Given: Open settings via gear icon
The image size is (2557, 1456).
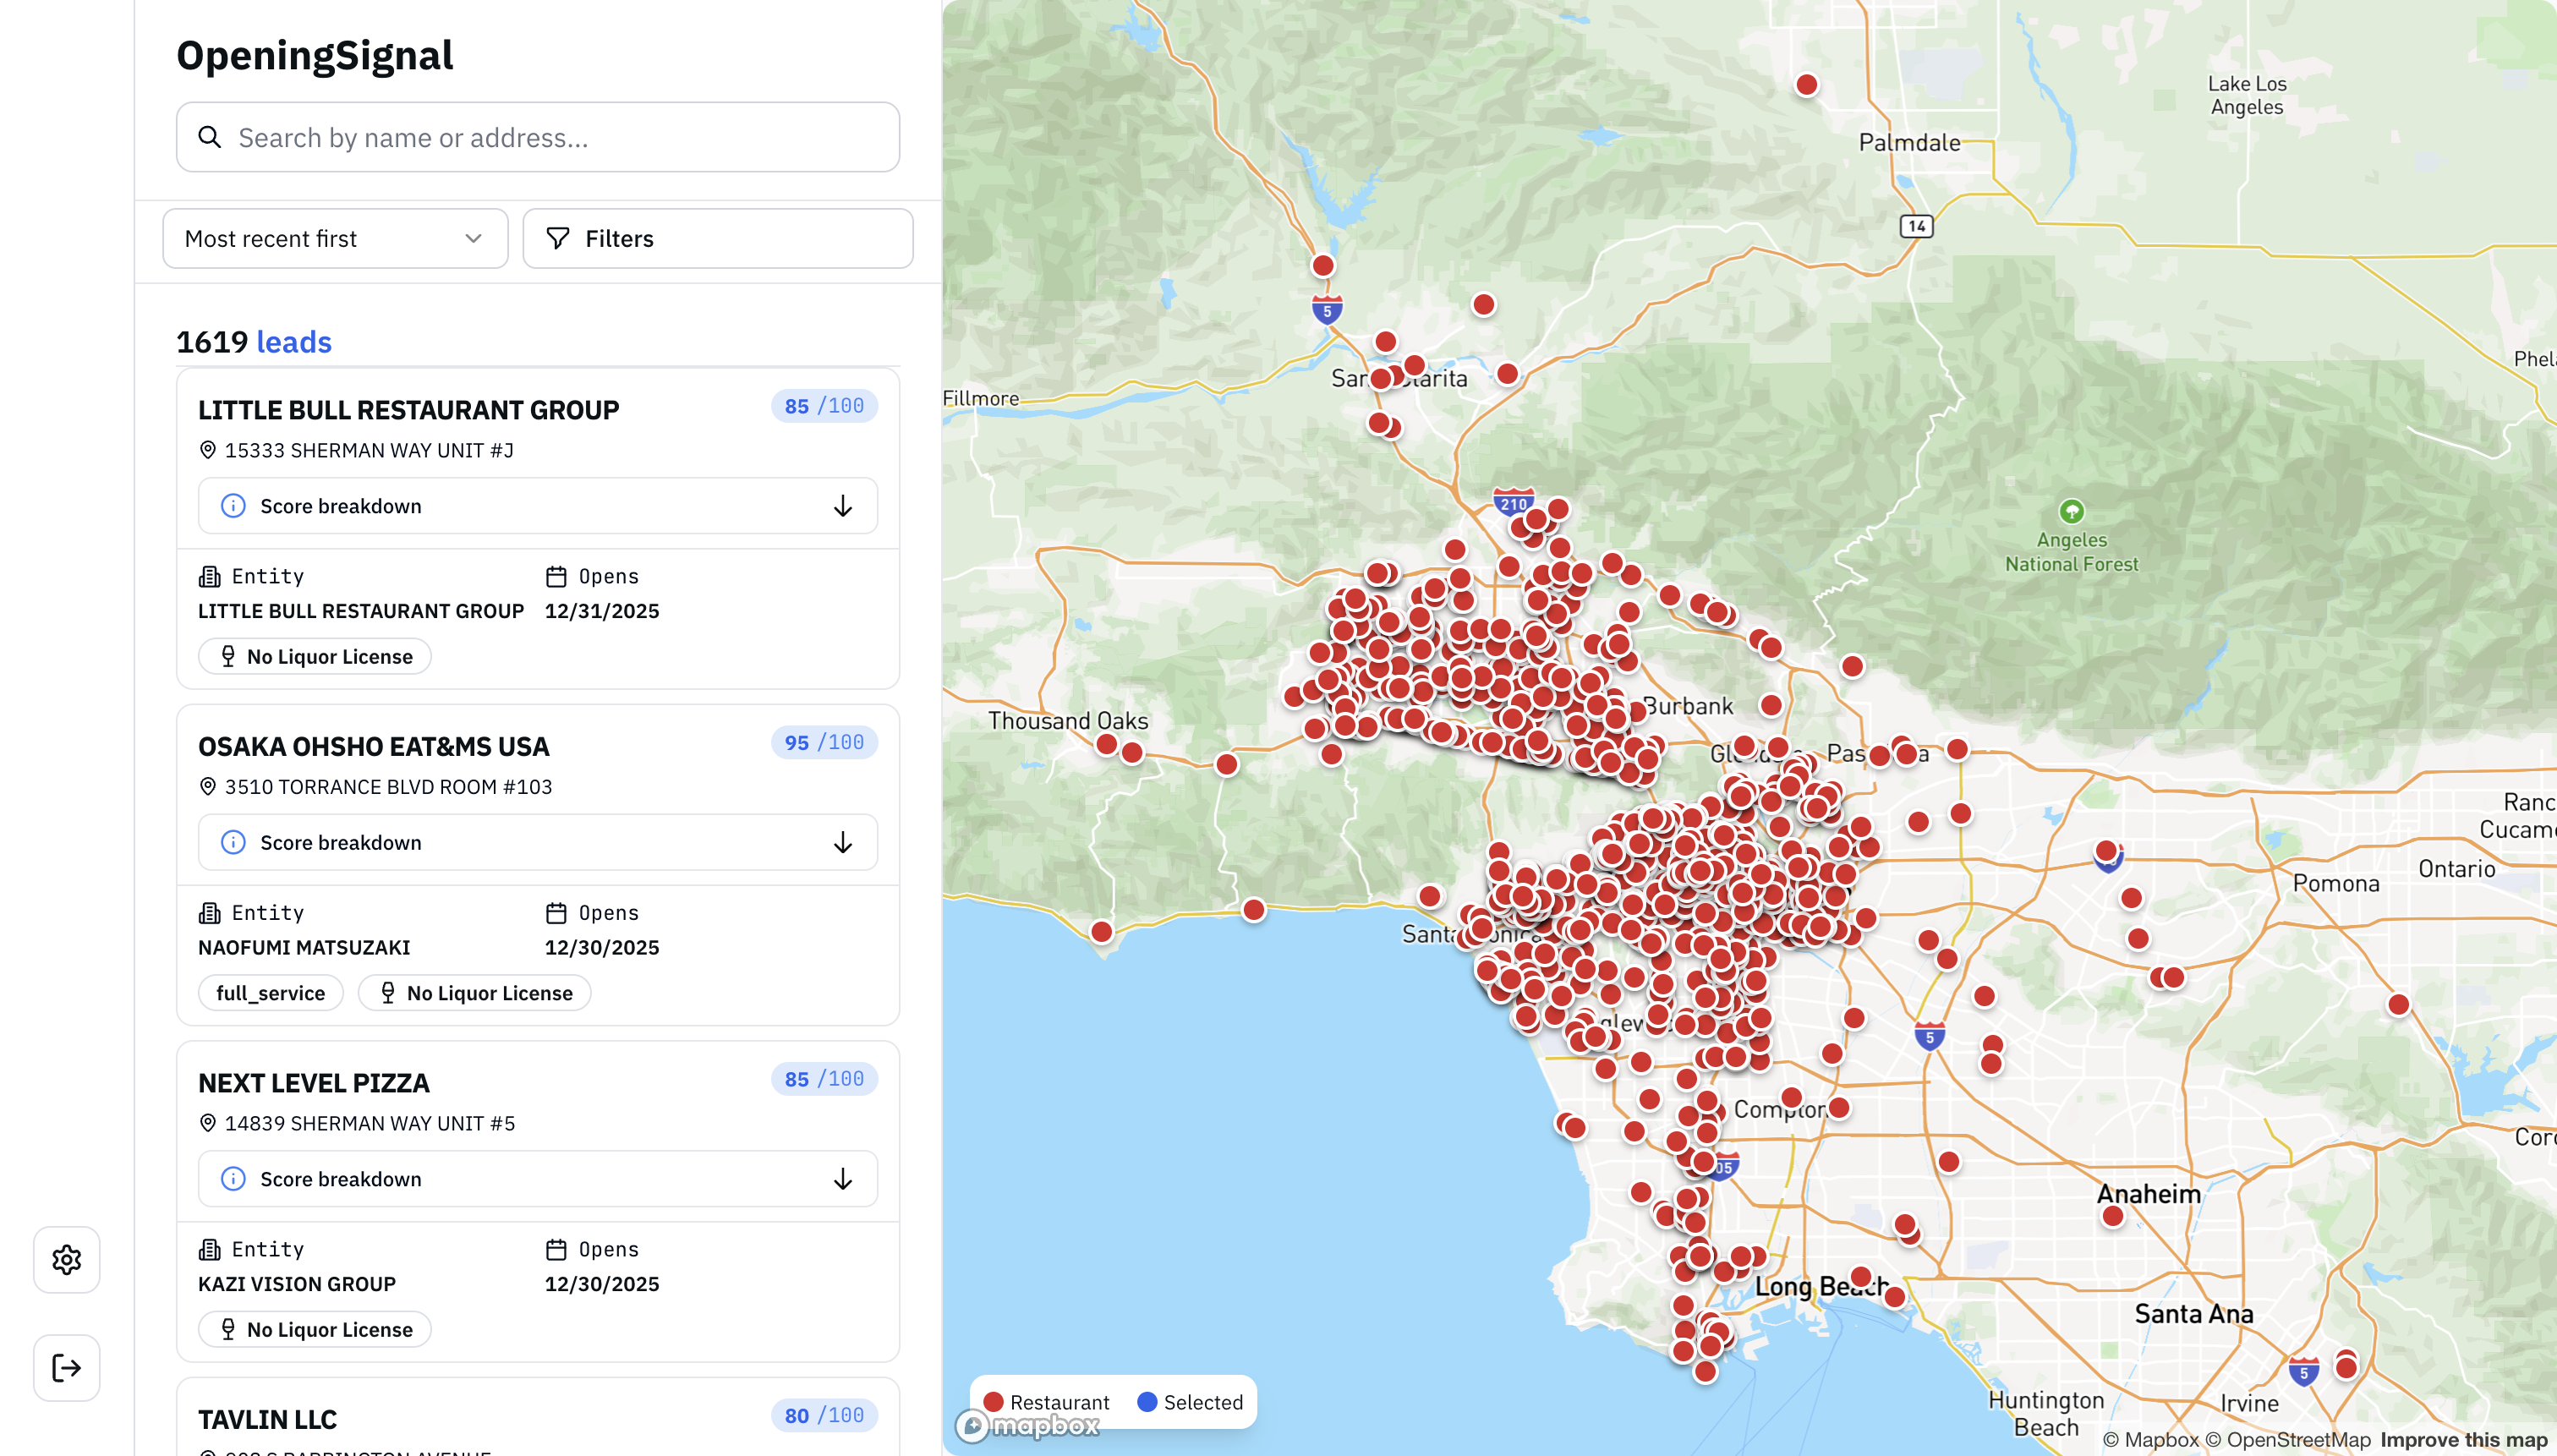Looking at the screenshot, I should (66, 1260).
